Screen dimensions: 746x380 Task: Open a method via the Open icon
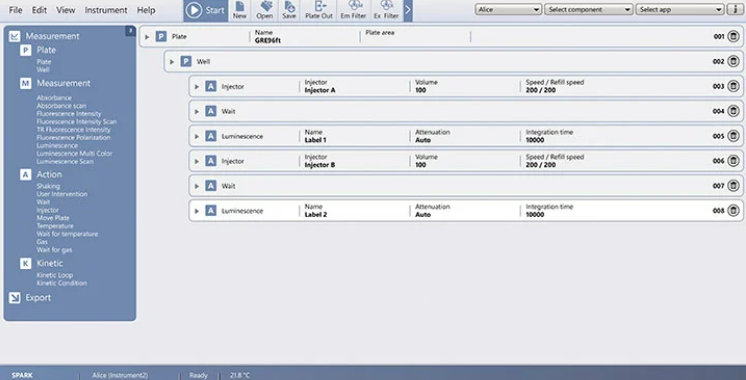265,10
